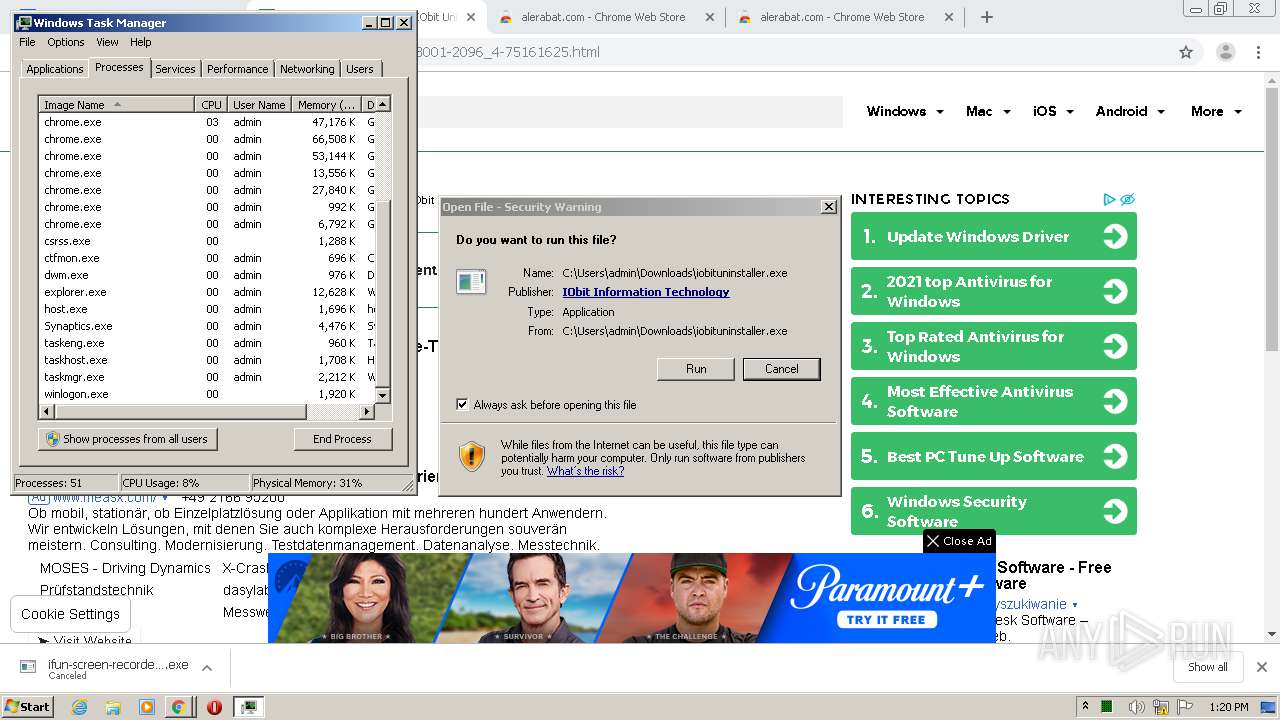Viewport: 1280px width, 720px height.
Task: Click green CPU meter tray icon
Action: click(1108, 707)
